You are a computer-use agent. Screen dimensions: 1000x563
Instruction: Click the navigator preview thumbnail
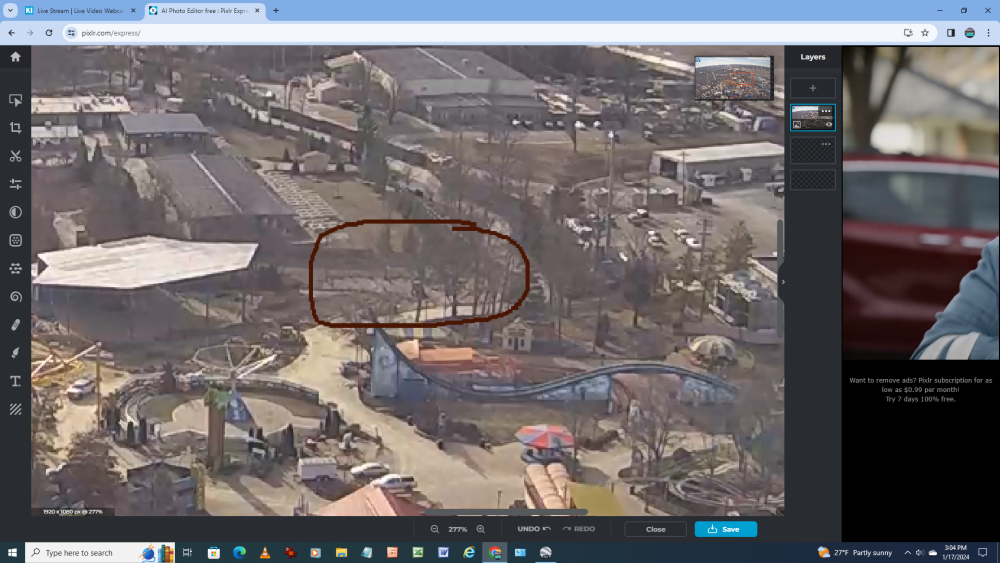[733, 78]
